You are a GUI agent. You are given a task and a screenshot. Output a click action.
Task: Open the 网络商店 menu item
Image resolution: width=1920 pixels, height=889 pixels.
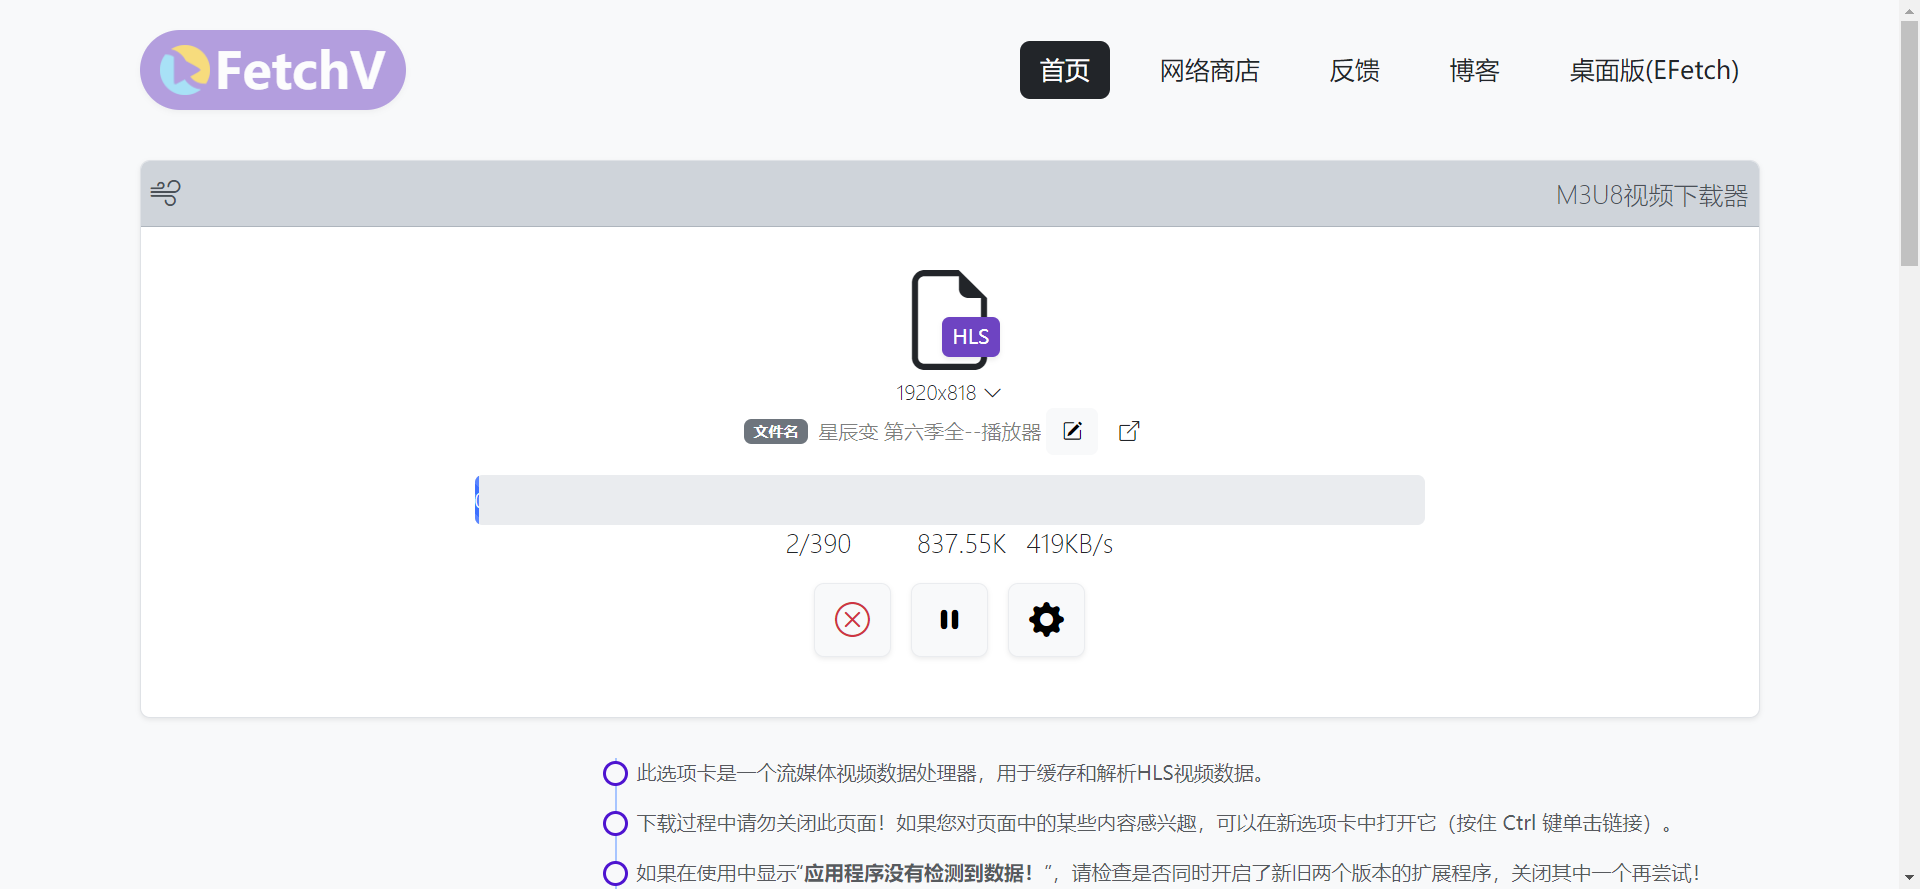point(1209,70)
